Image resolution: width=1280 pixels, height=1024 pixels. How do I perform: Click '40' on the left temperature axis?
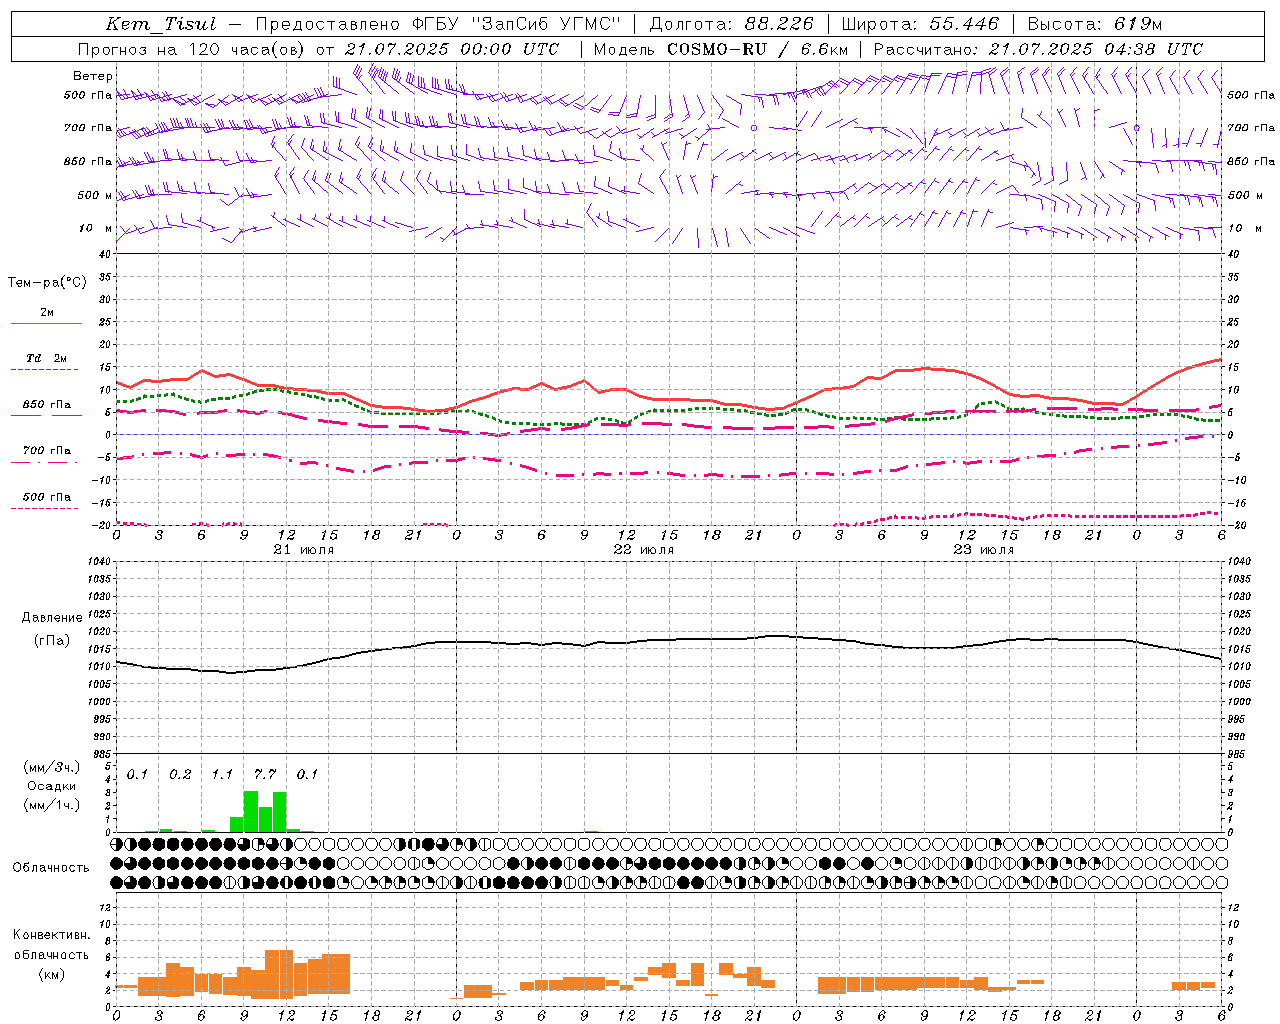(104, 254)
